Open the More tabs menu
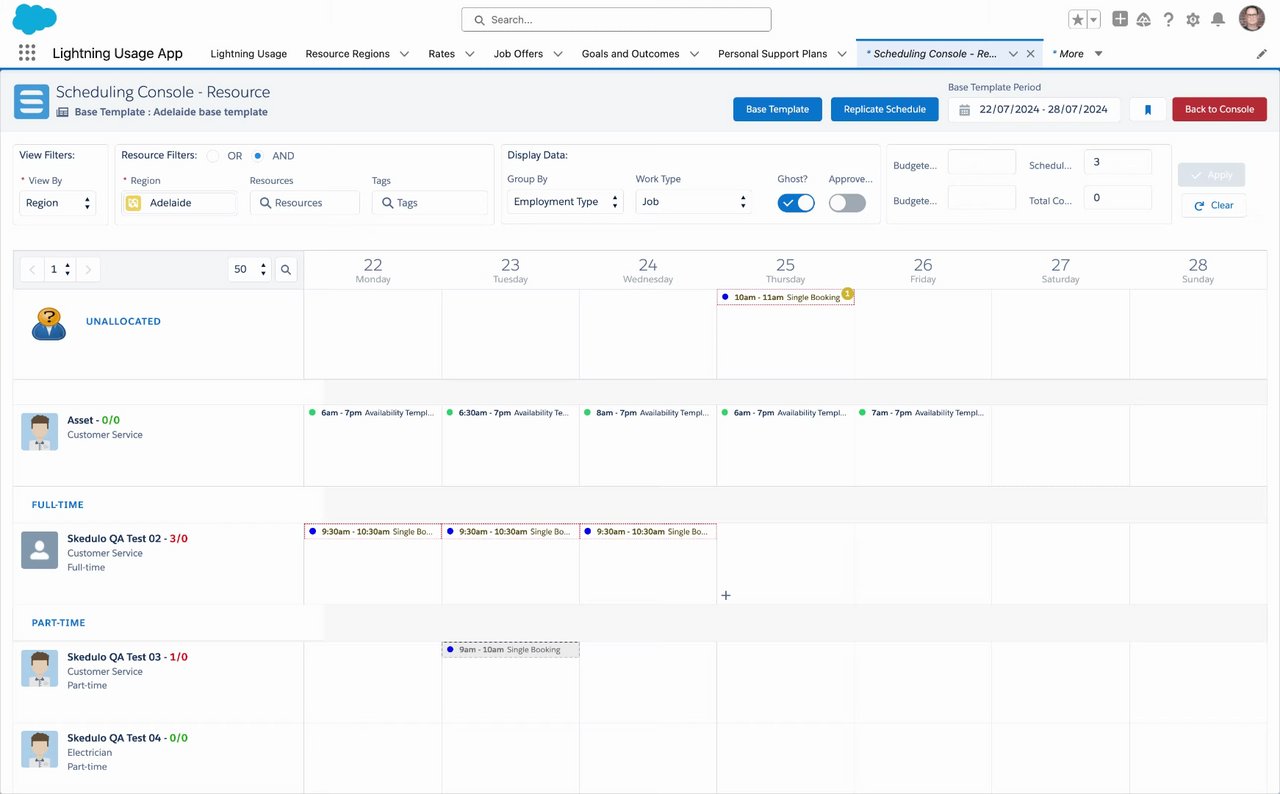The image size is (1280, 794). [x=1078, y=54]
